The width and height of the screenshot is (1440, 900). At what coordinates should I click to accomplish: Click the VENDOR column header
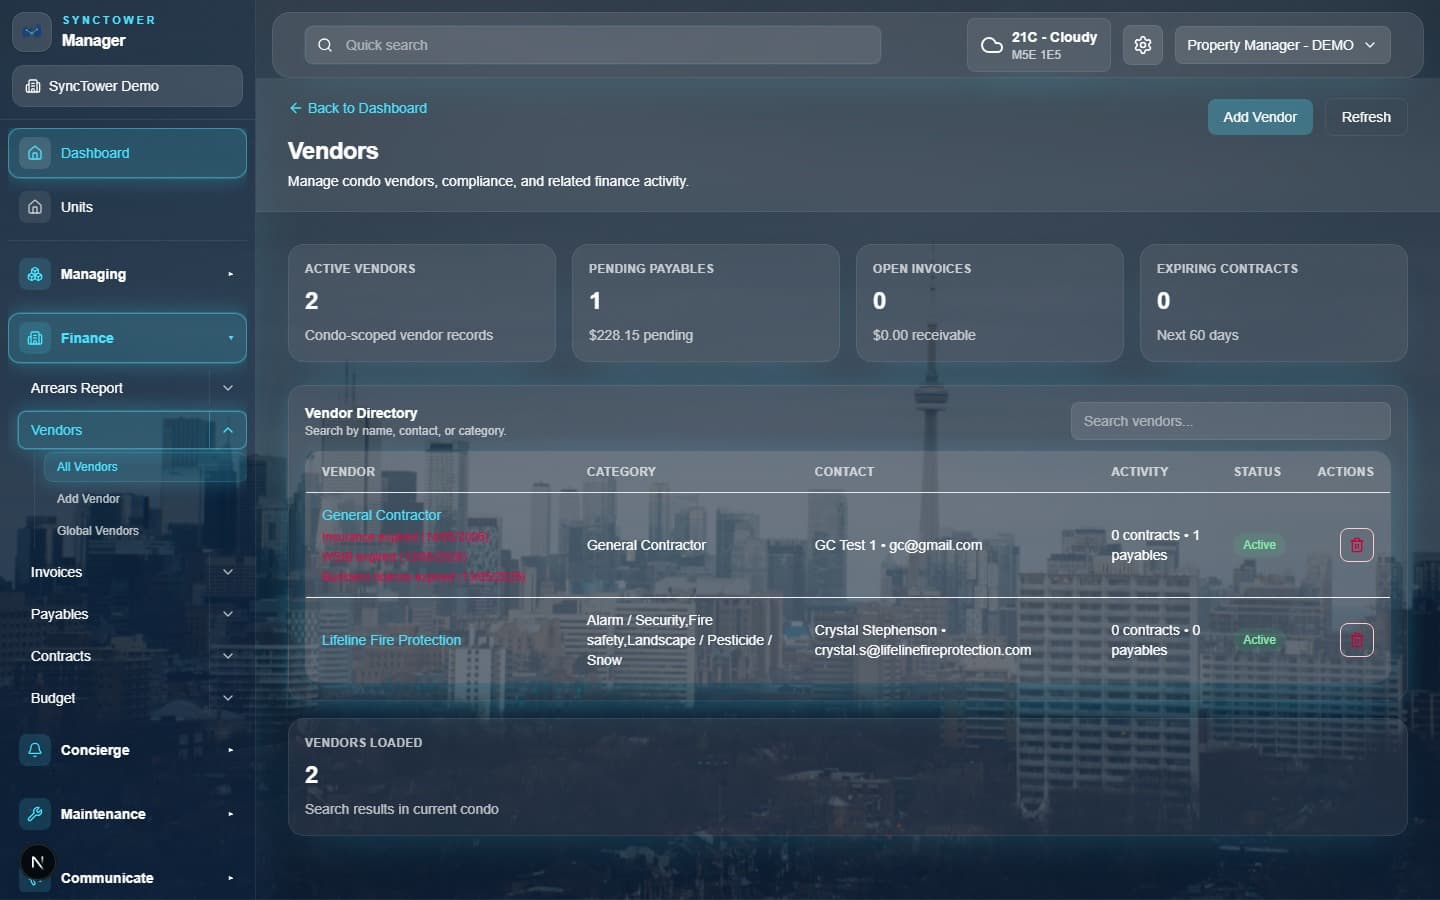click(348, 472)
